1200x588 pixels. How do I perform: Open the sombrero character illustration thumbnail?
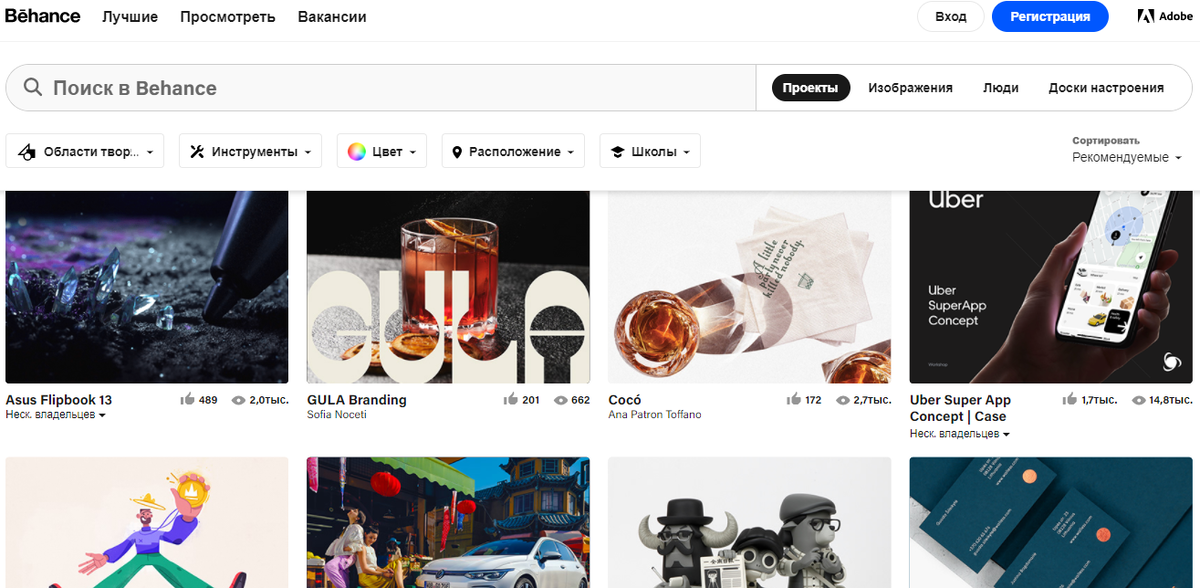click(x=147, y=523)
